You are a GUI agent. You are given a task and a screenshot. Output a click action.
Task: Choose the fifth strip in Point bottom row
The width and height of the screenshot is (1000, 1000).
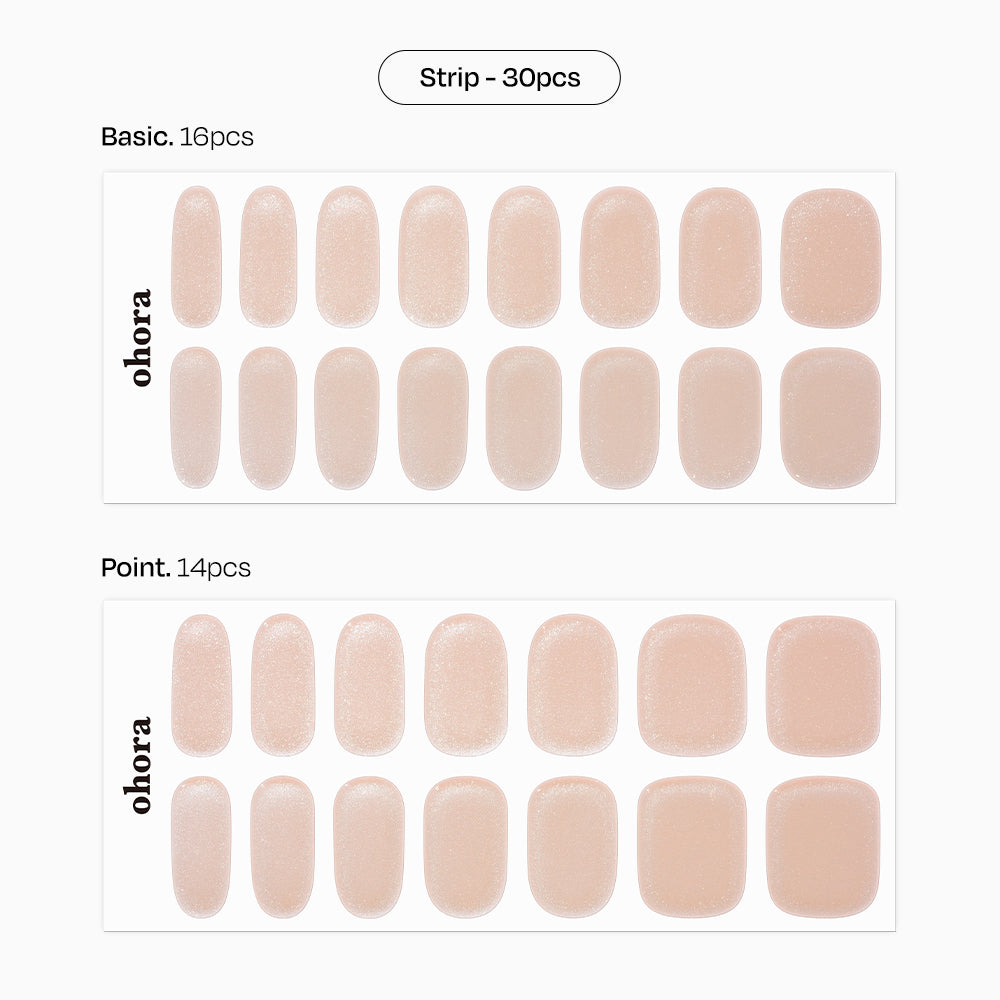(x=572, y=847)
